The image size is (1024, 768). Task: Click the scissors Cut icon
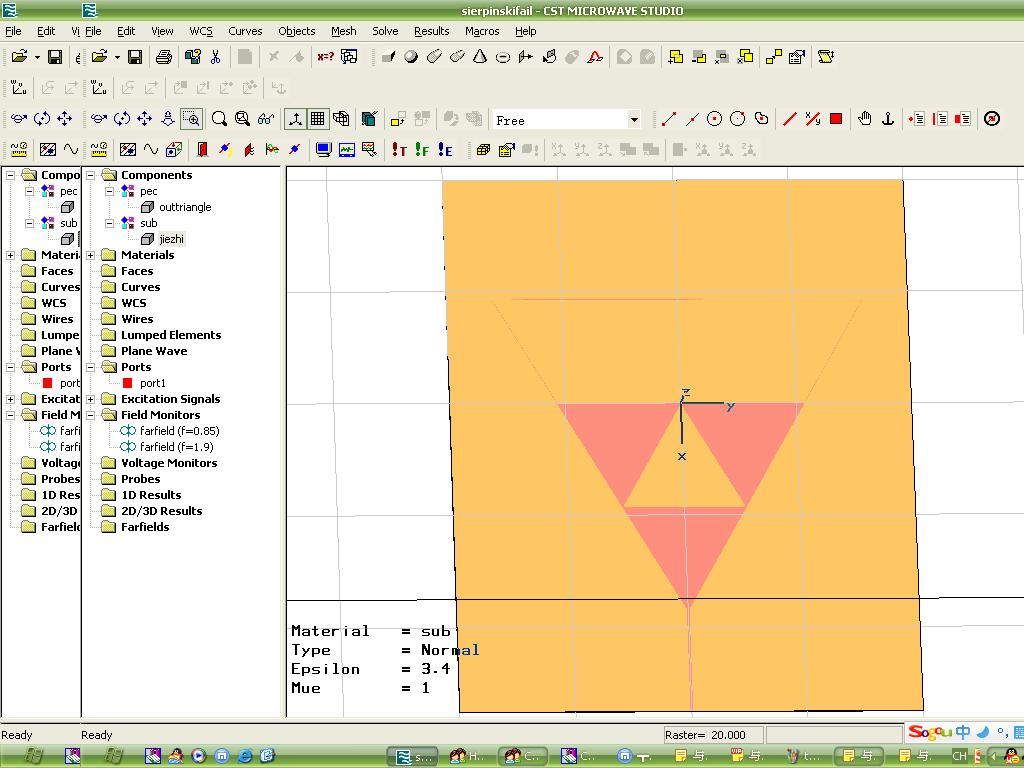pyautogui.click(x=216, y=57)
